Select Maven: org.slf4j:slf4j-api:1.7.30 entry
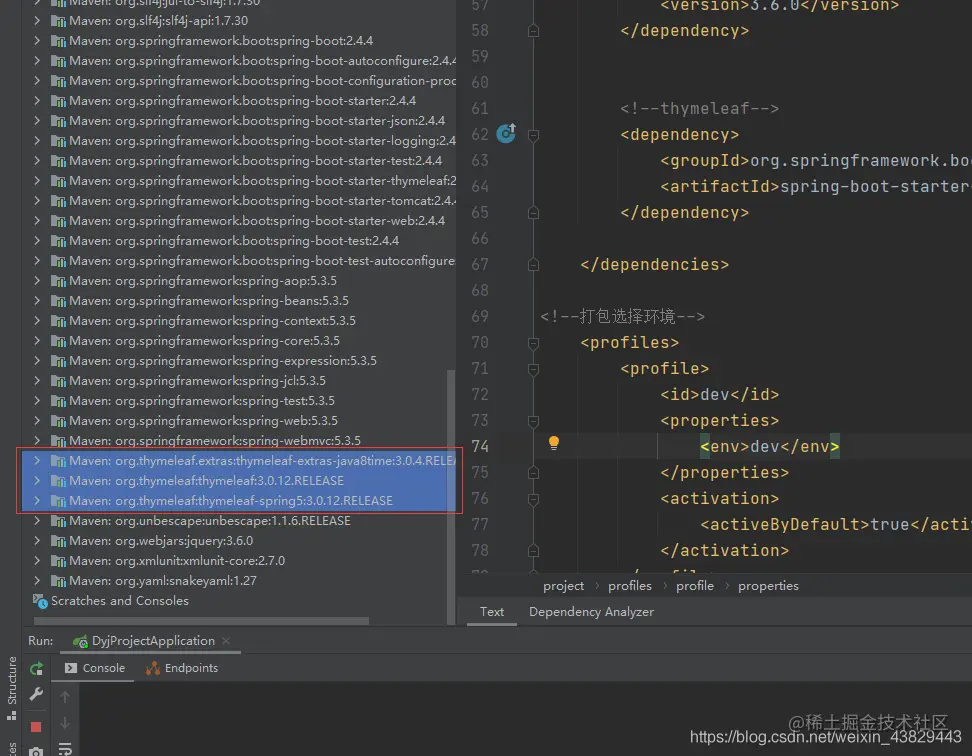The image size is (972, 756). [158, 20]
